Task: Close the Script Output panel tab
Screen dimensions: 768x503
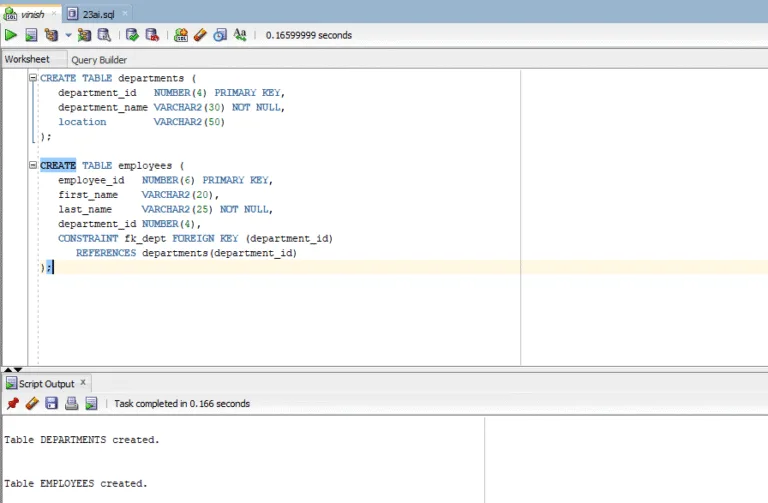Action: 83,382
